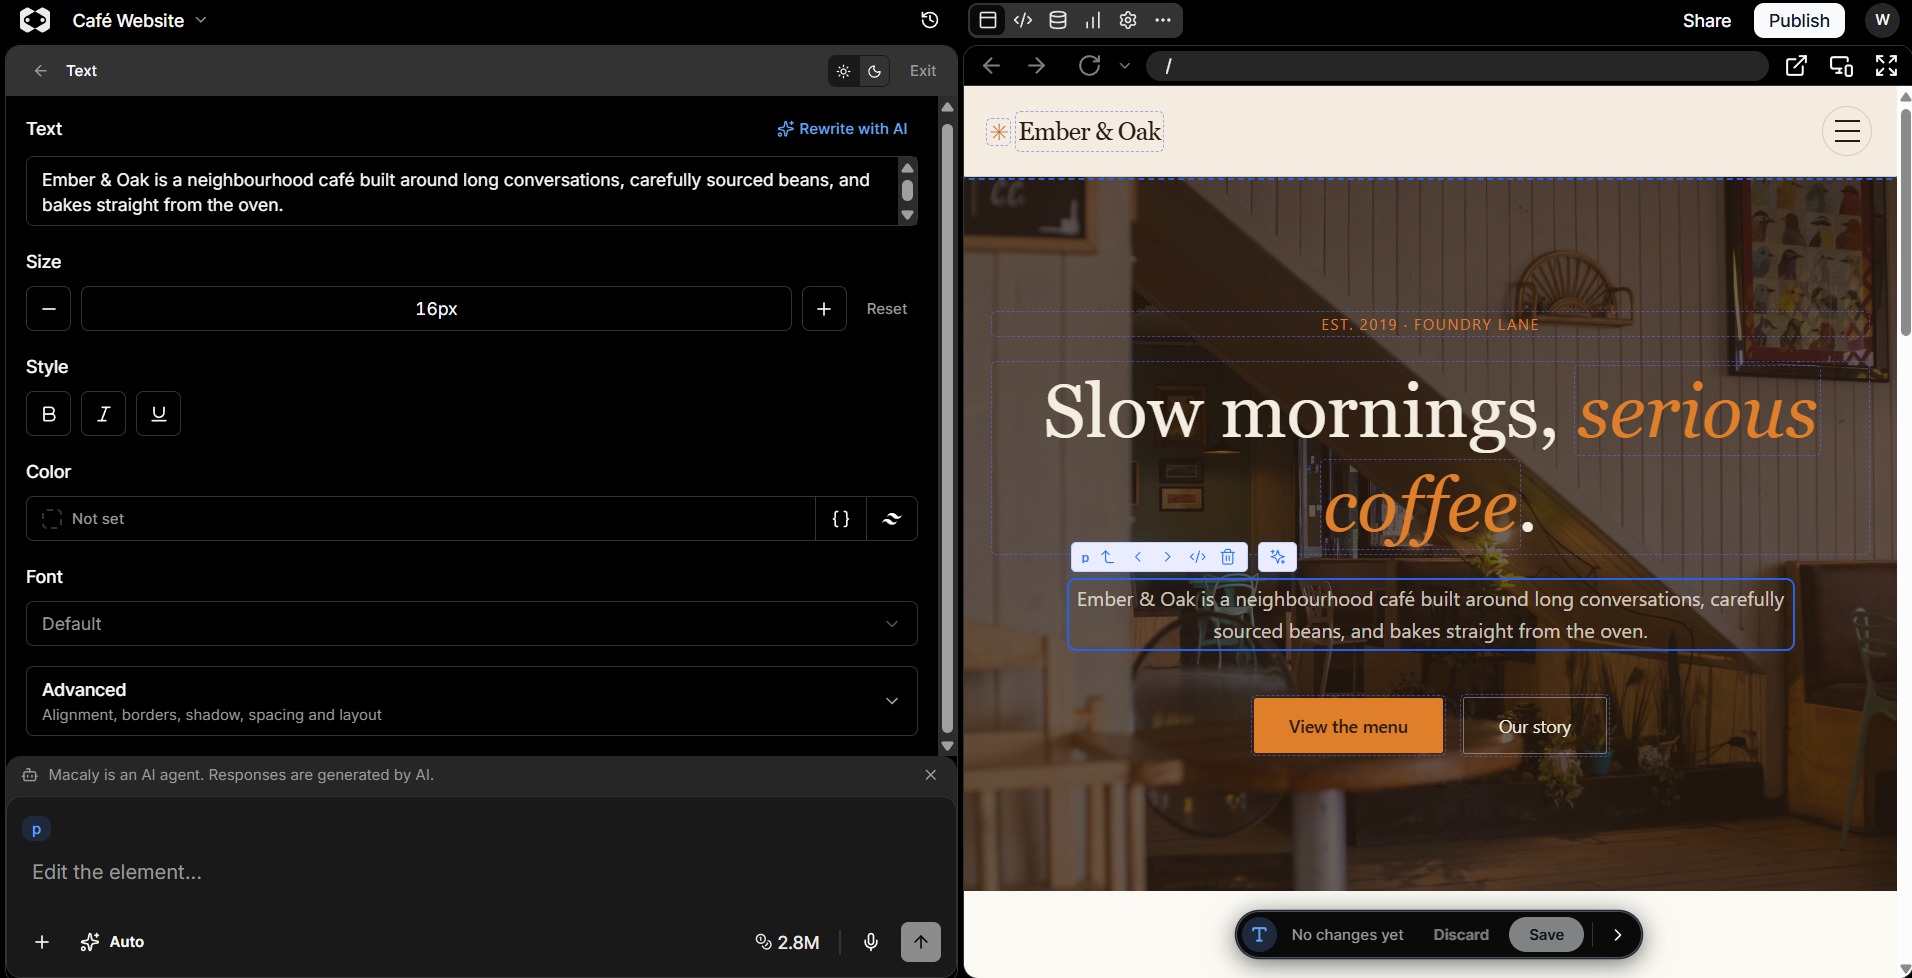The image size is (1912, 978).
Task: Open the Not set color picker
Action: [421, 519]
